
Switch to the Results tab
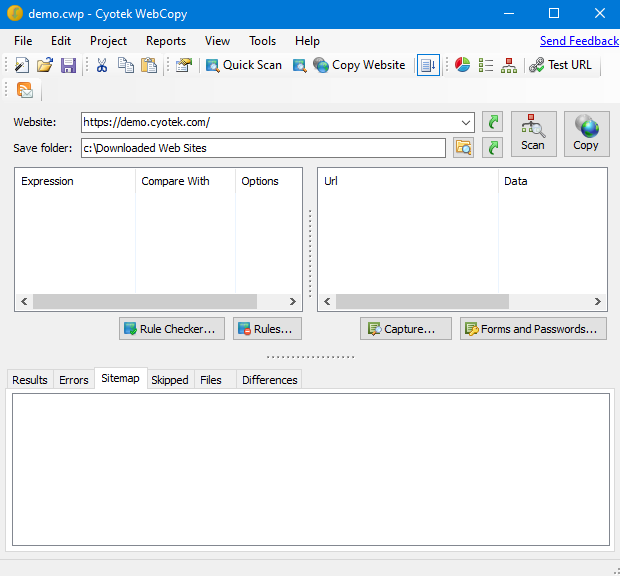pos(30,380)
